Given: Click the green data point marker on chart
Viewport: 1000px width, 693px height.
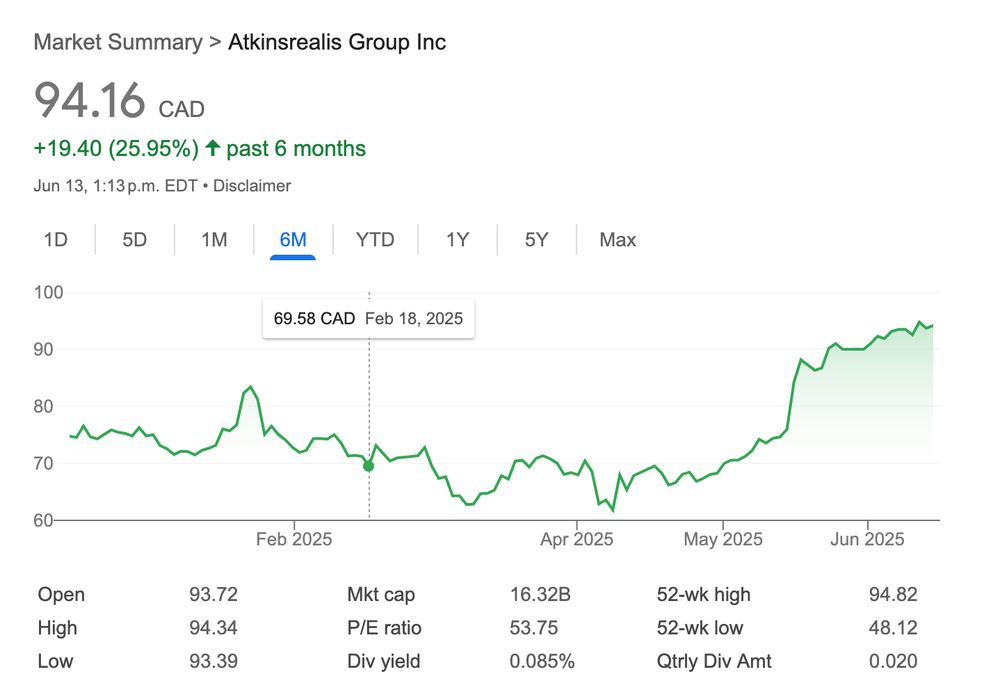Looking at the screenshot, I should [x=368, y=466].
